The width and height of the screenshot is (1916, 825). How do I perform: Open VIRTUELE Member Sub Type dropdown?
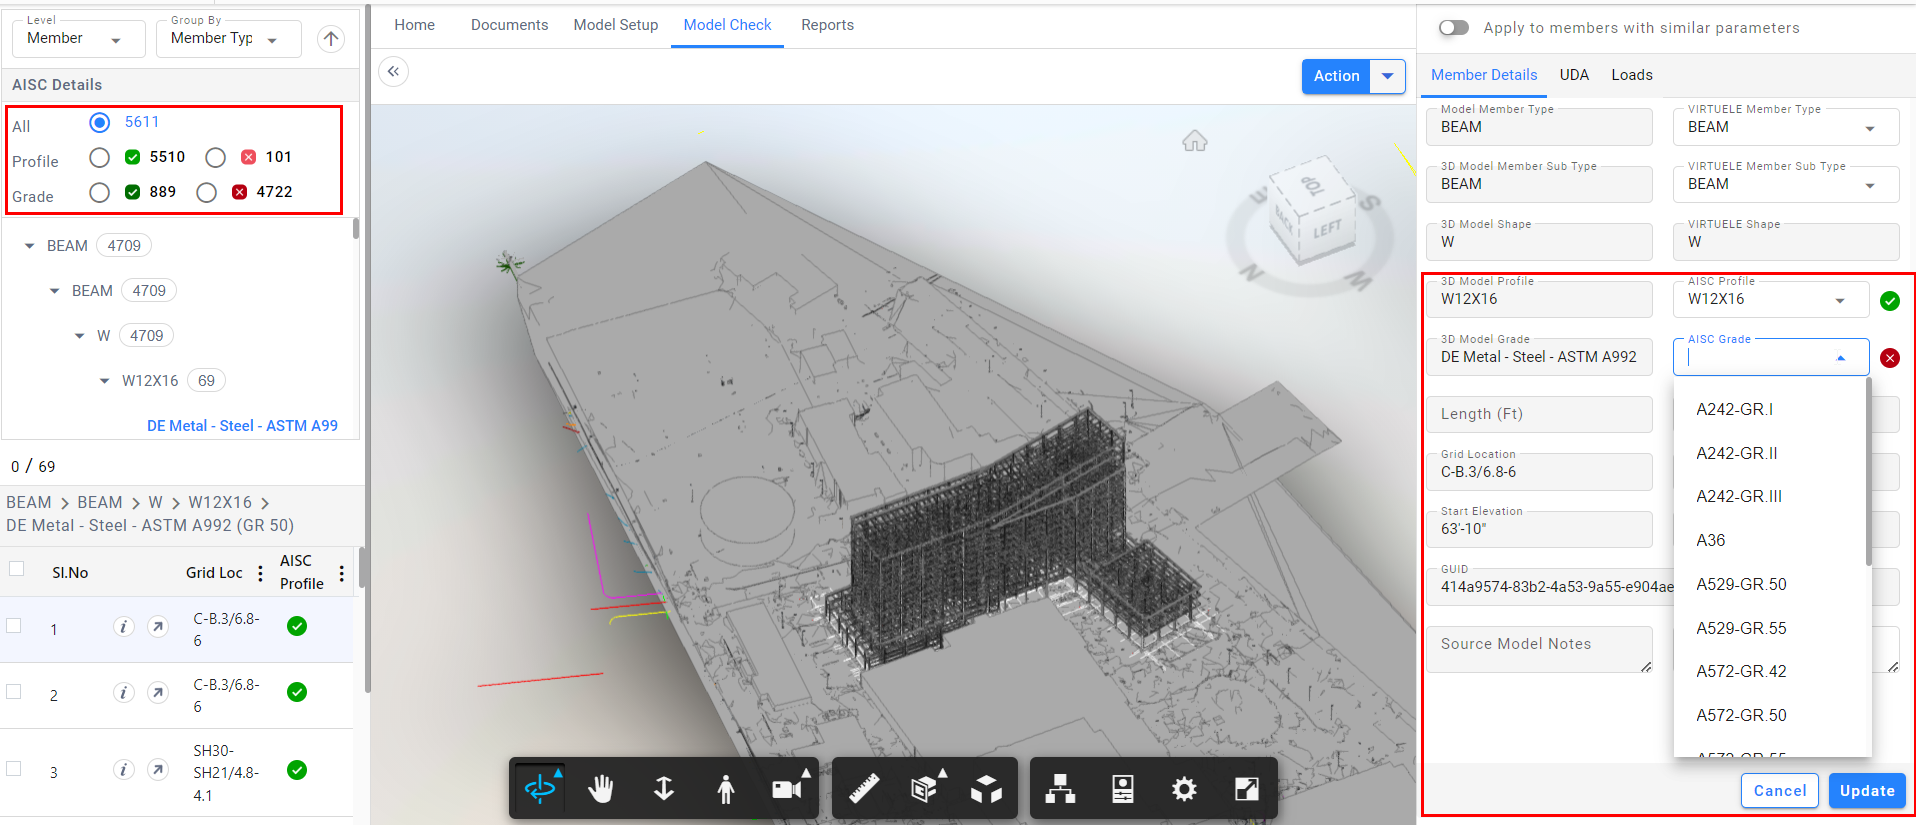pos(1786,184)
